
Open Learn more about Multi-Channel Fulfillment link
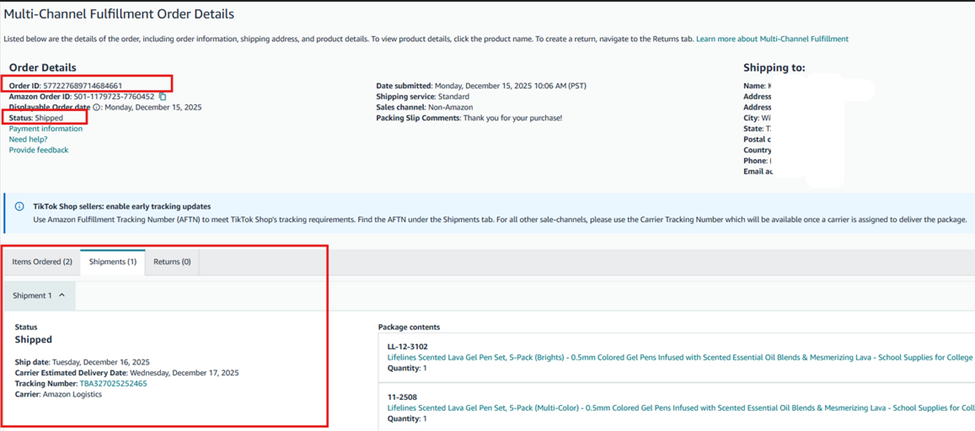(x=772, y=39)
